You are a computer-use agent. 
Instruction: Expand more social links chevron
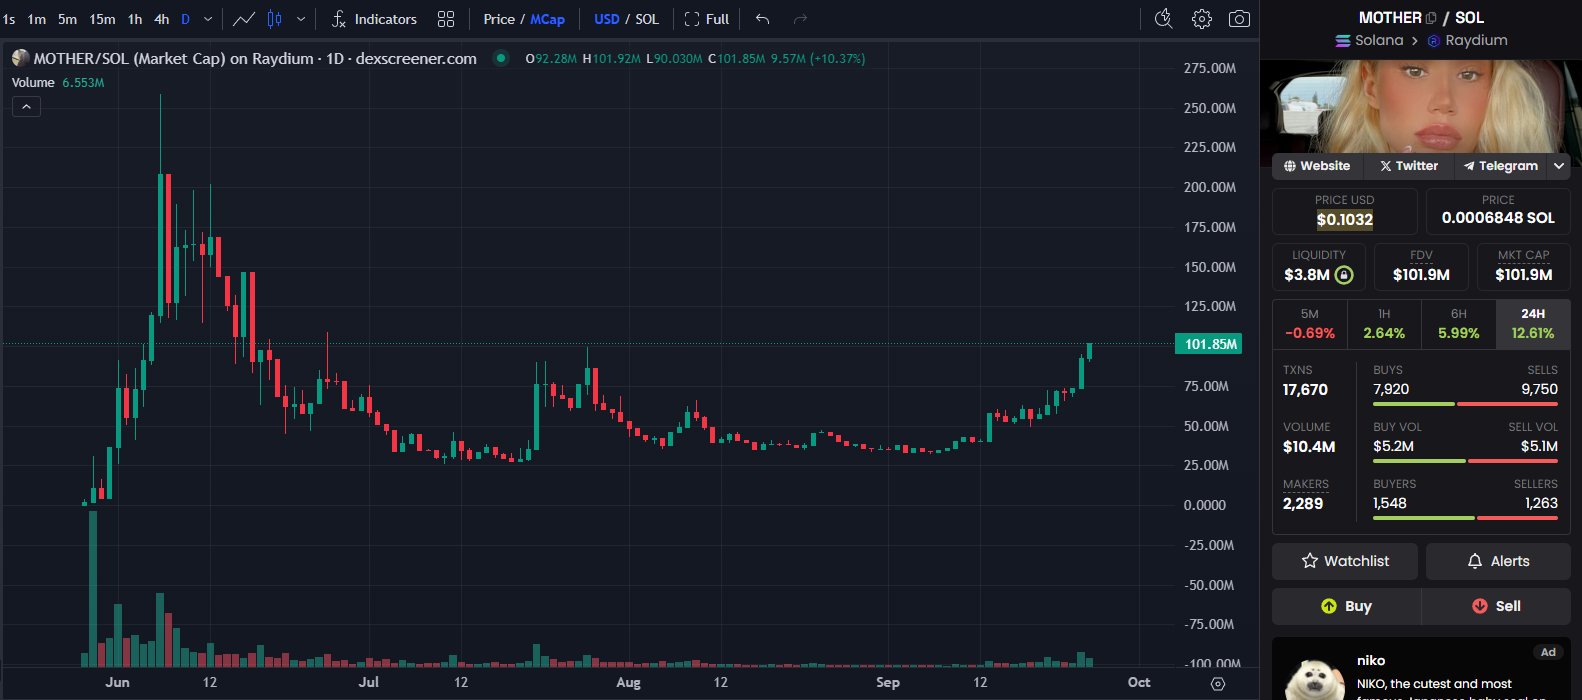(x=1559, y=166)
